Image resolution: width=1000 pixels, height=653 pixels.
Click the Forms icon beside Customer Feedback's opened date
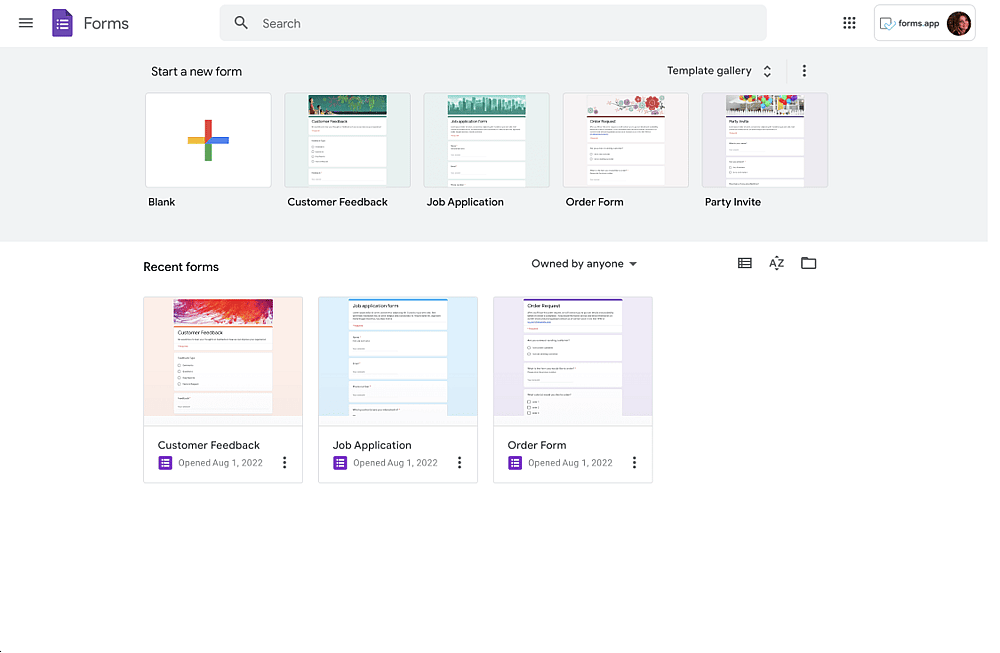[165, 463]
